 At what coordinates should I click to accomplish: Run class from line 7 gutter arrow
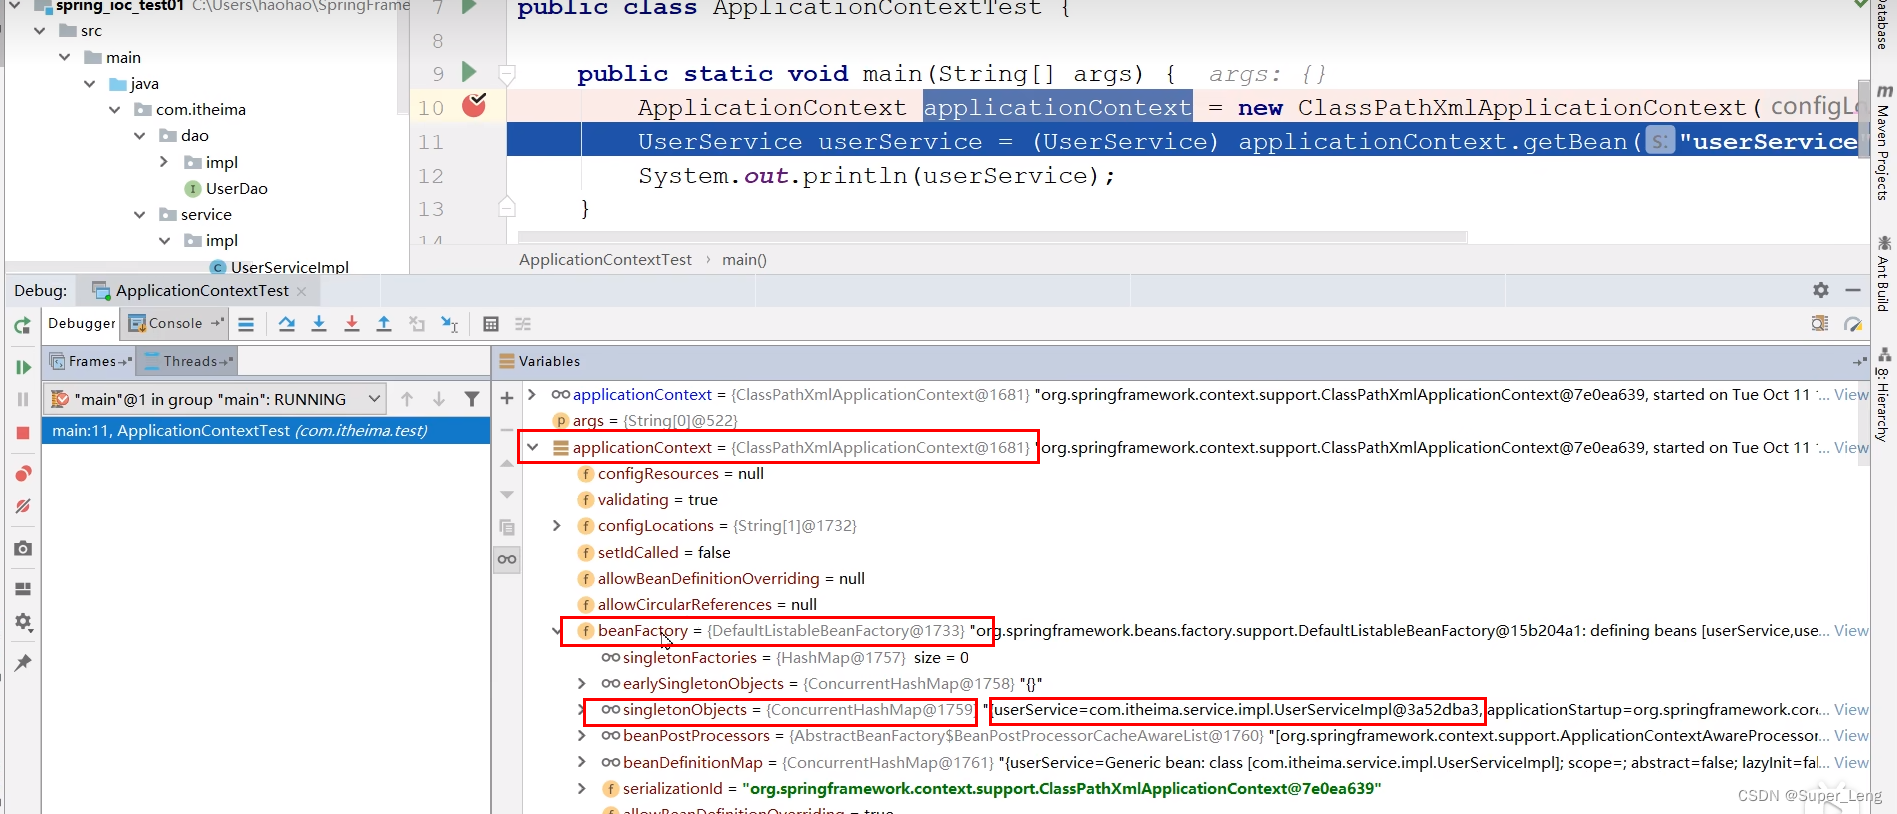(x=469, y=7)
